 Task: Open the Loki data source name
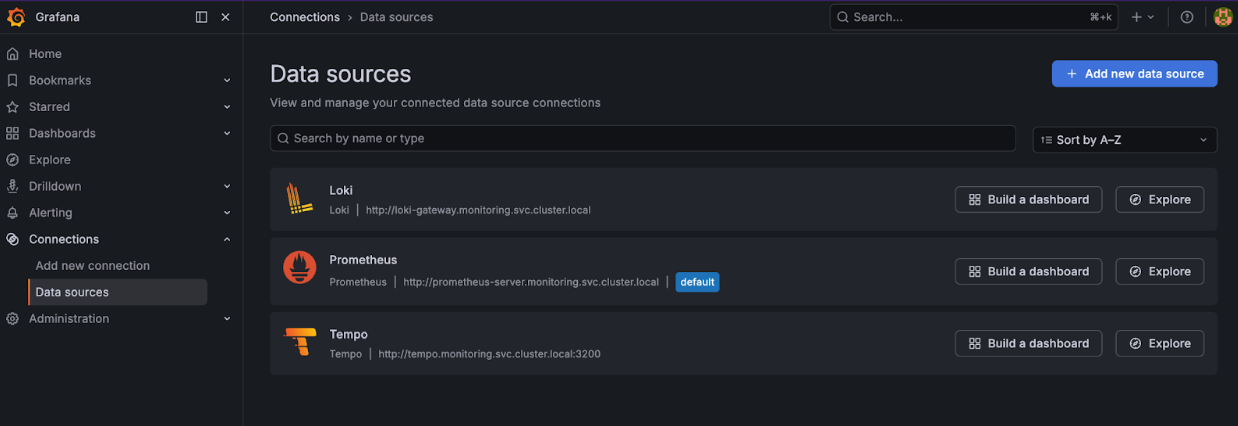tap(341, 190)
